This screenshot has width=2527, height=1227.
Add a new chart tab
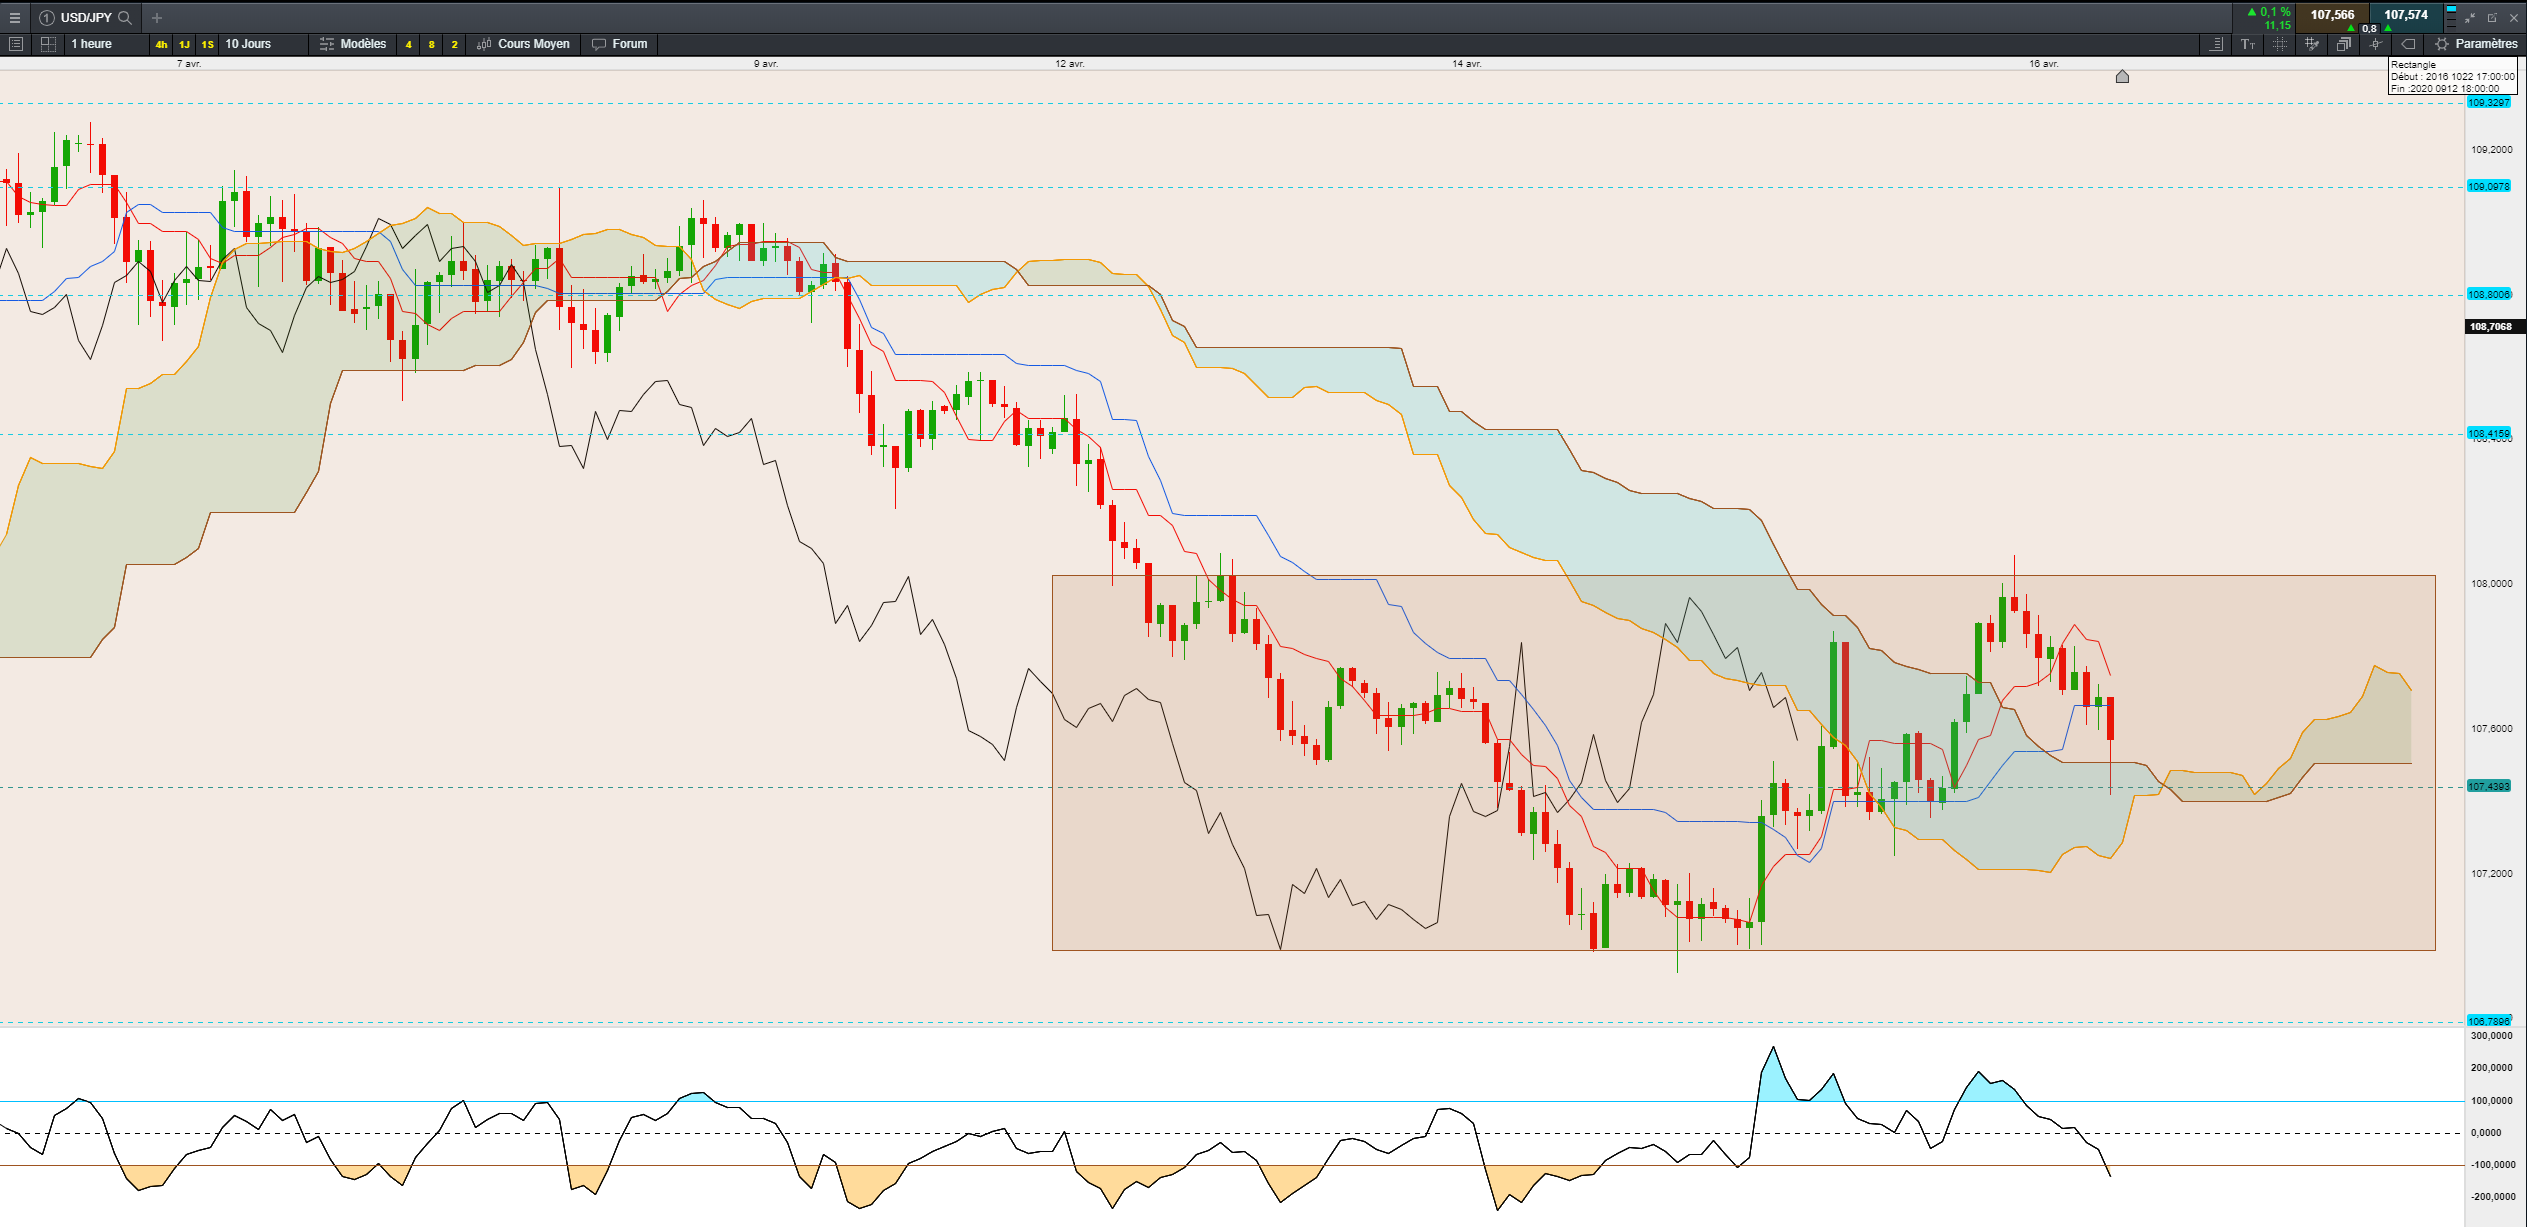[157, 18]
